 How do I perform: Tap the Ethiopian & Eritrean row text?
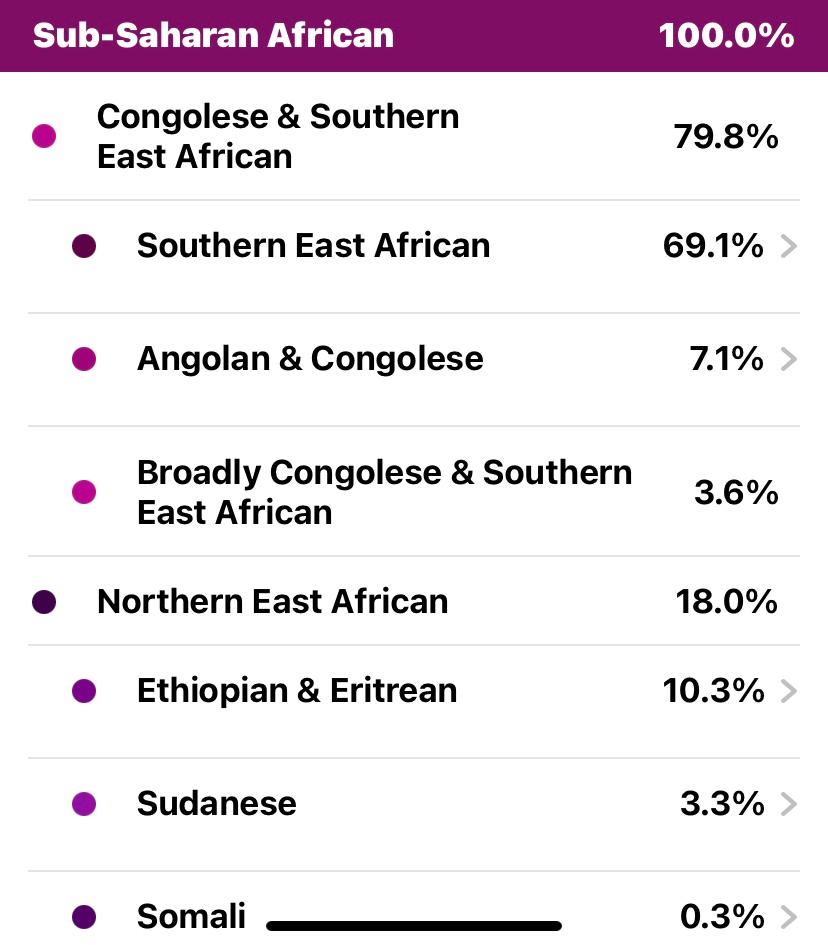(297, 691)
